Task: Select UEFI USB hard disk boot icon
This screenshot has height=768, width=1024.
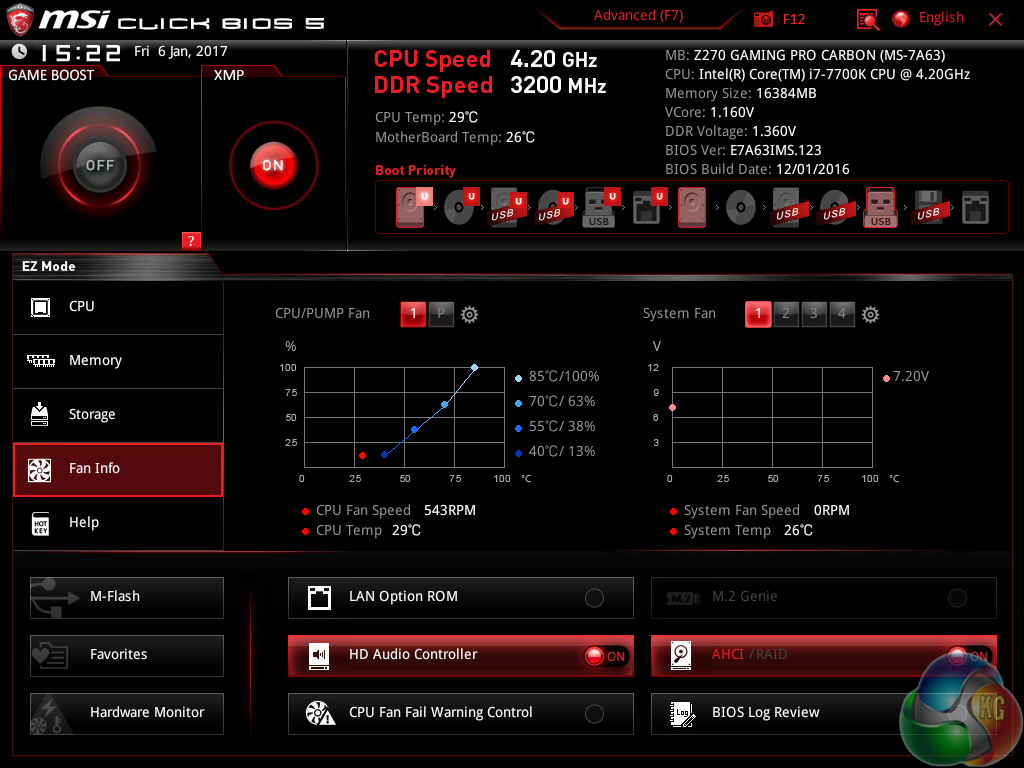Action: (507, 208)
